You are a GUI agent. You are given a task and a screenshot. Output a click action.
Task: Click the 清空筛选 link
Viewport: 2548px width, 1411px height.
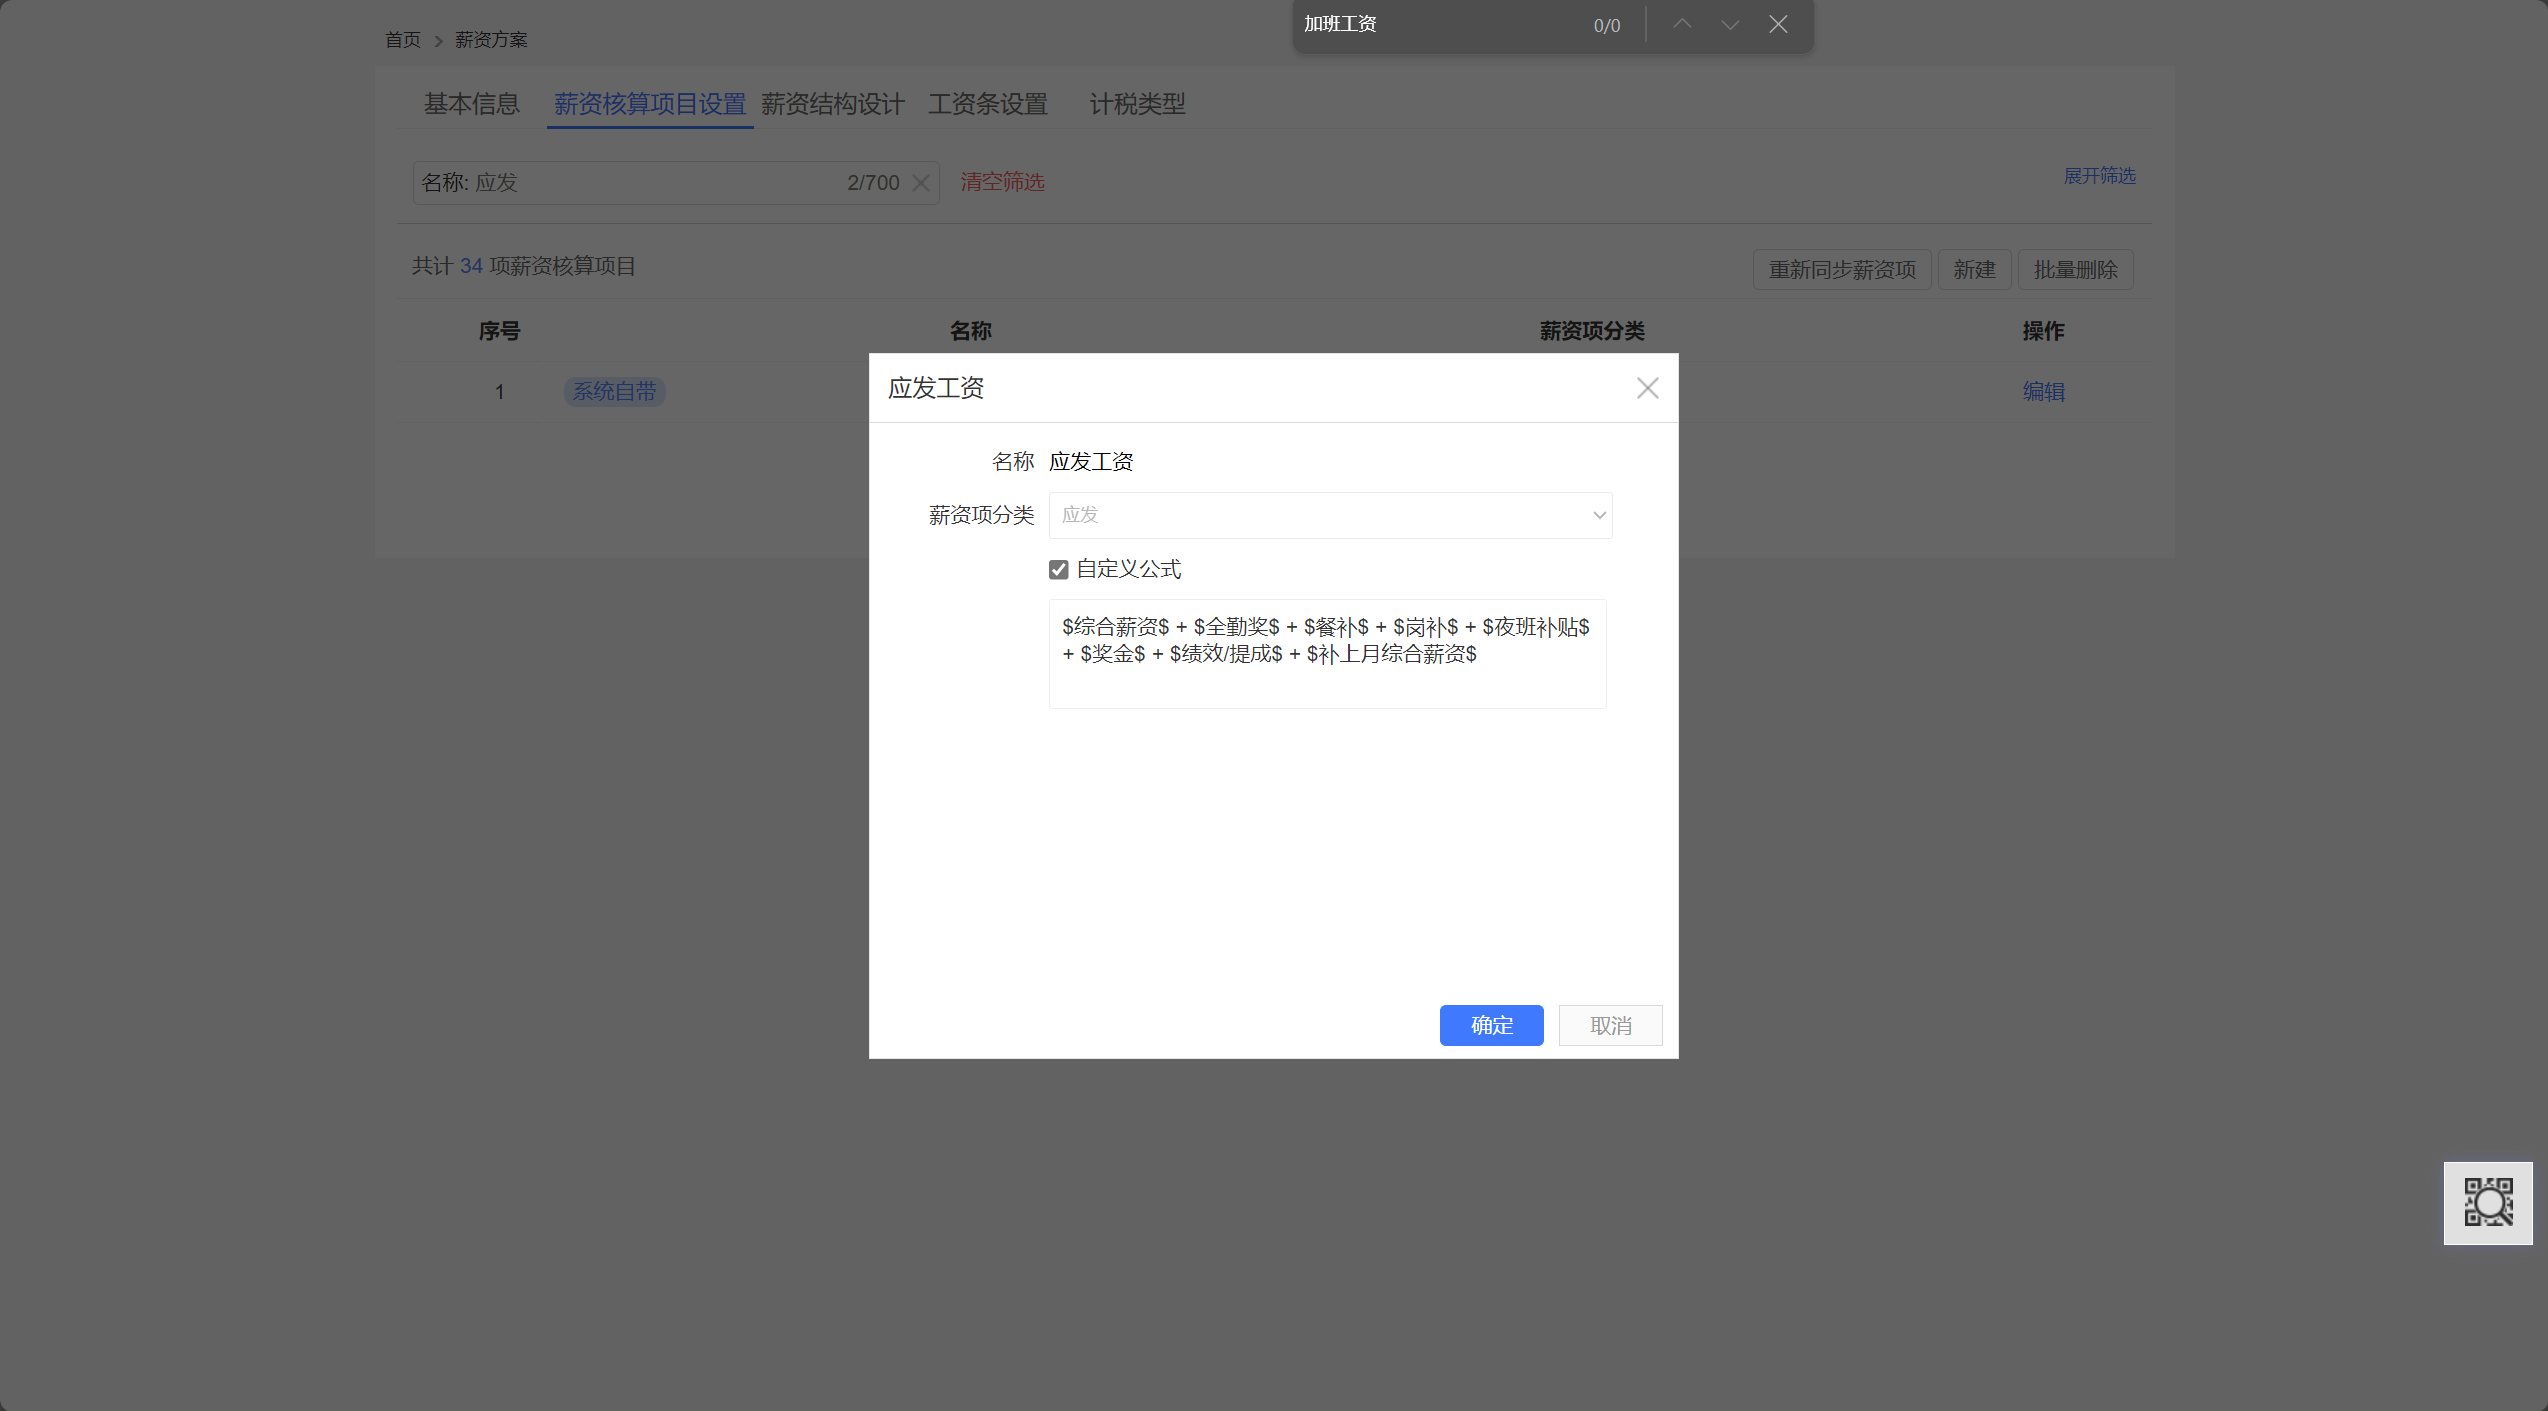pos(1002,182)
